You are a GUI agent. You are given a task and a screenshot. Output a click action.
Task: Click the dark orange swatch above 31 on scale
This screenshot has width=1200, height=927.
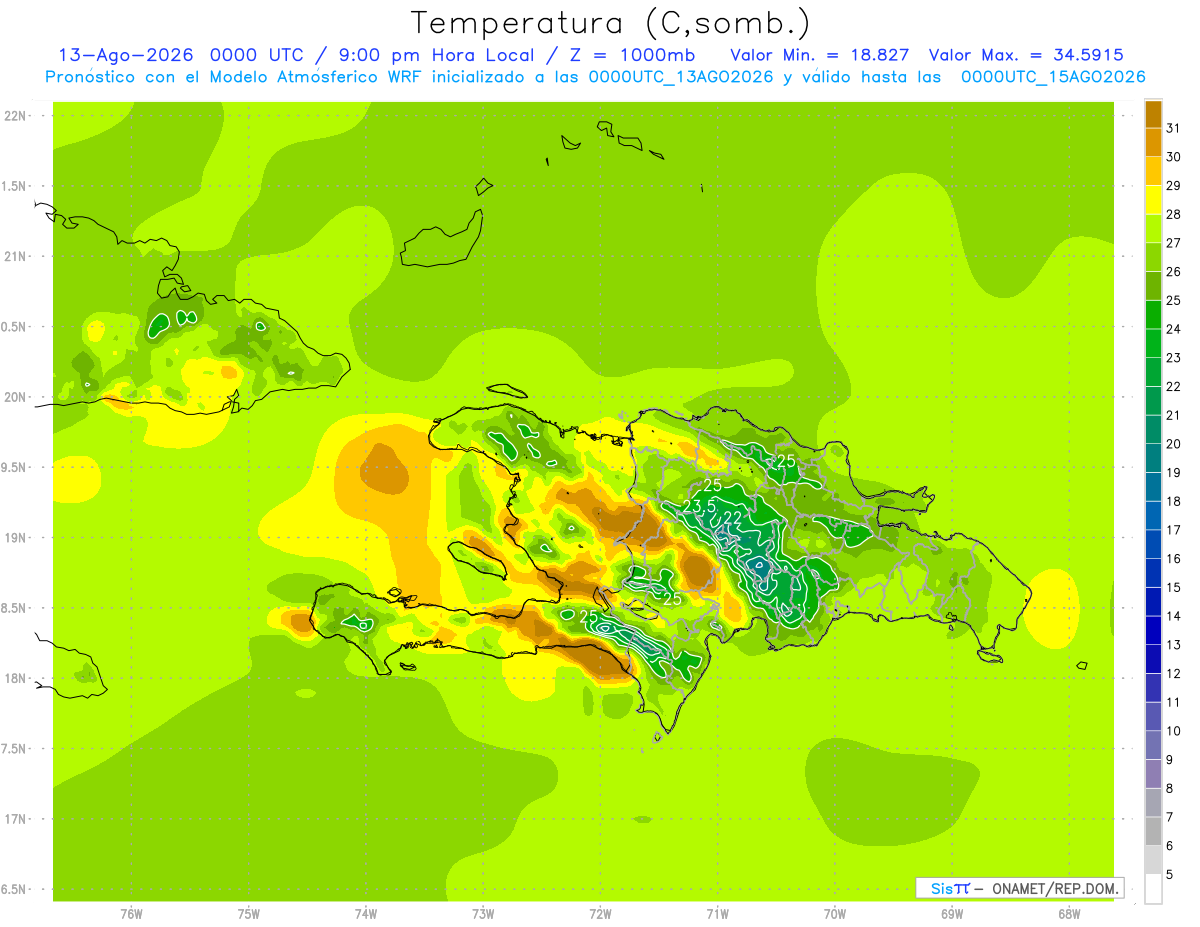[1153, 114]
